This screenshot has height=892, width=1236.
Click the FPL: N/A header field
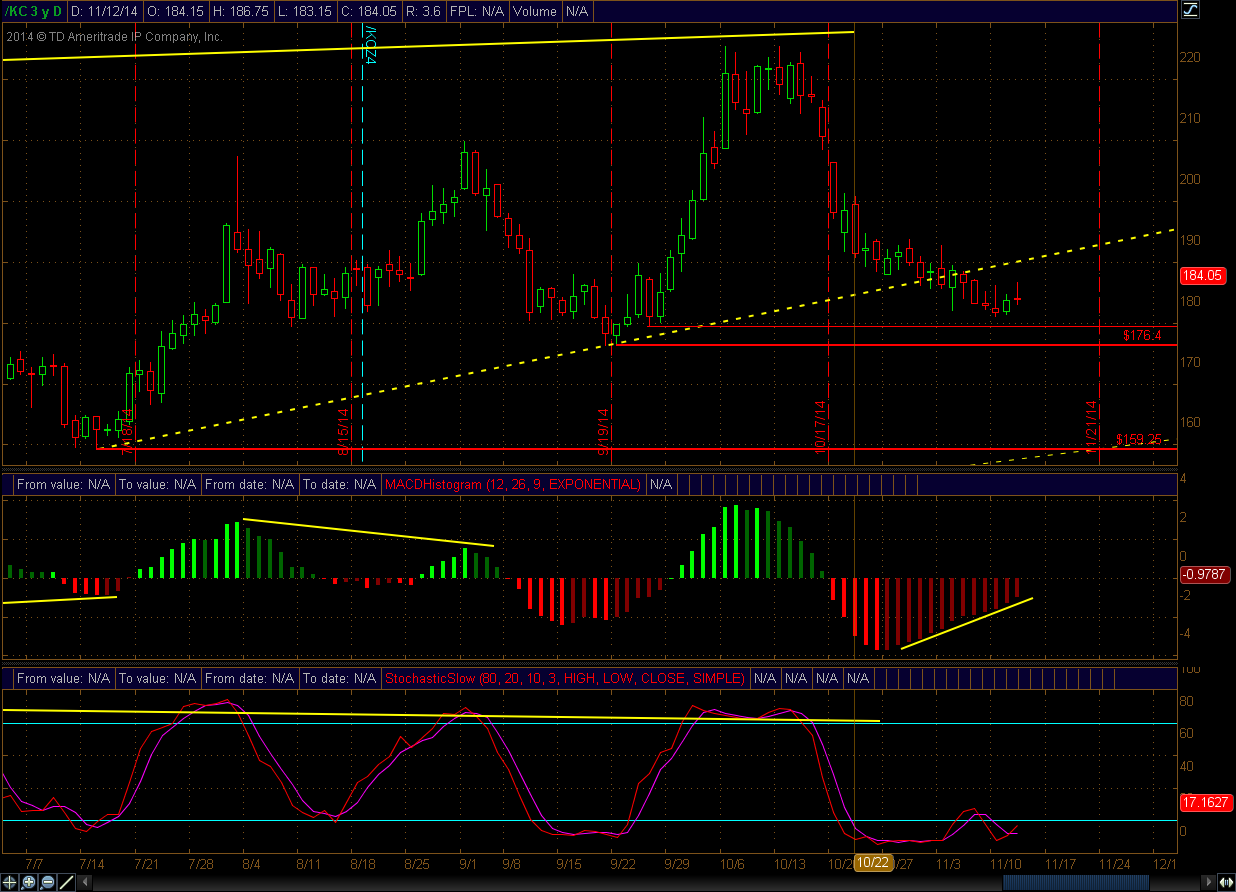click(475, 11)
